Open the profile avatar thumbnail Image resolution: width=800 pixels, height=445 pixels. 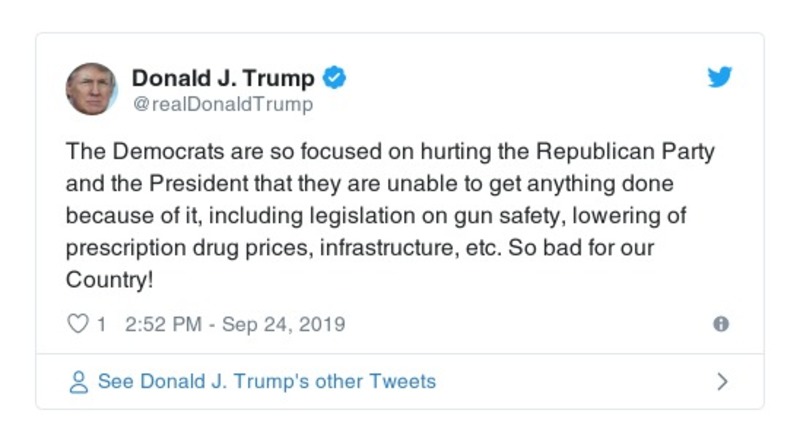tap(91, 88)
